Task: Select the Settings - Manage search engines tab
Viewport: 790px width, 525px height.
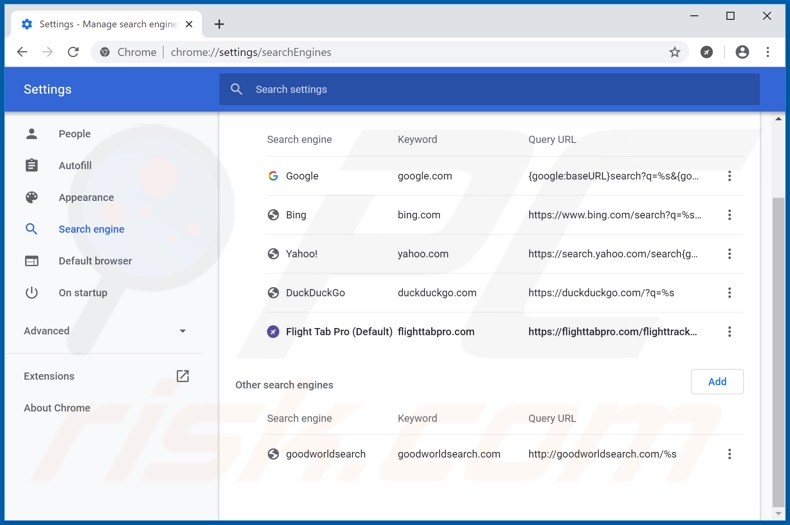Action: (106, 24)
